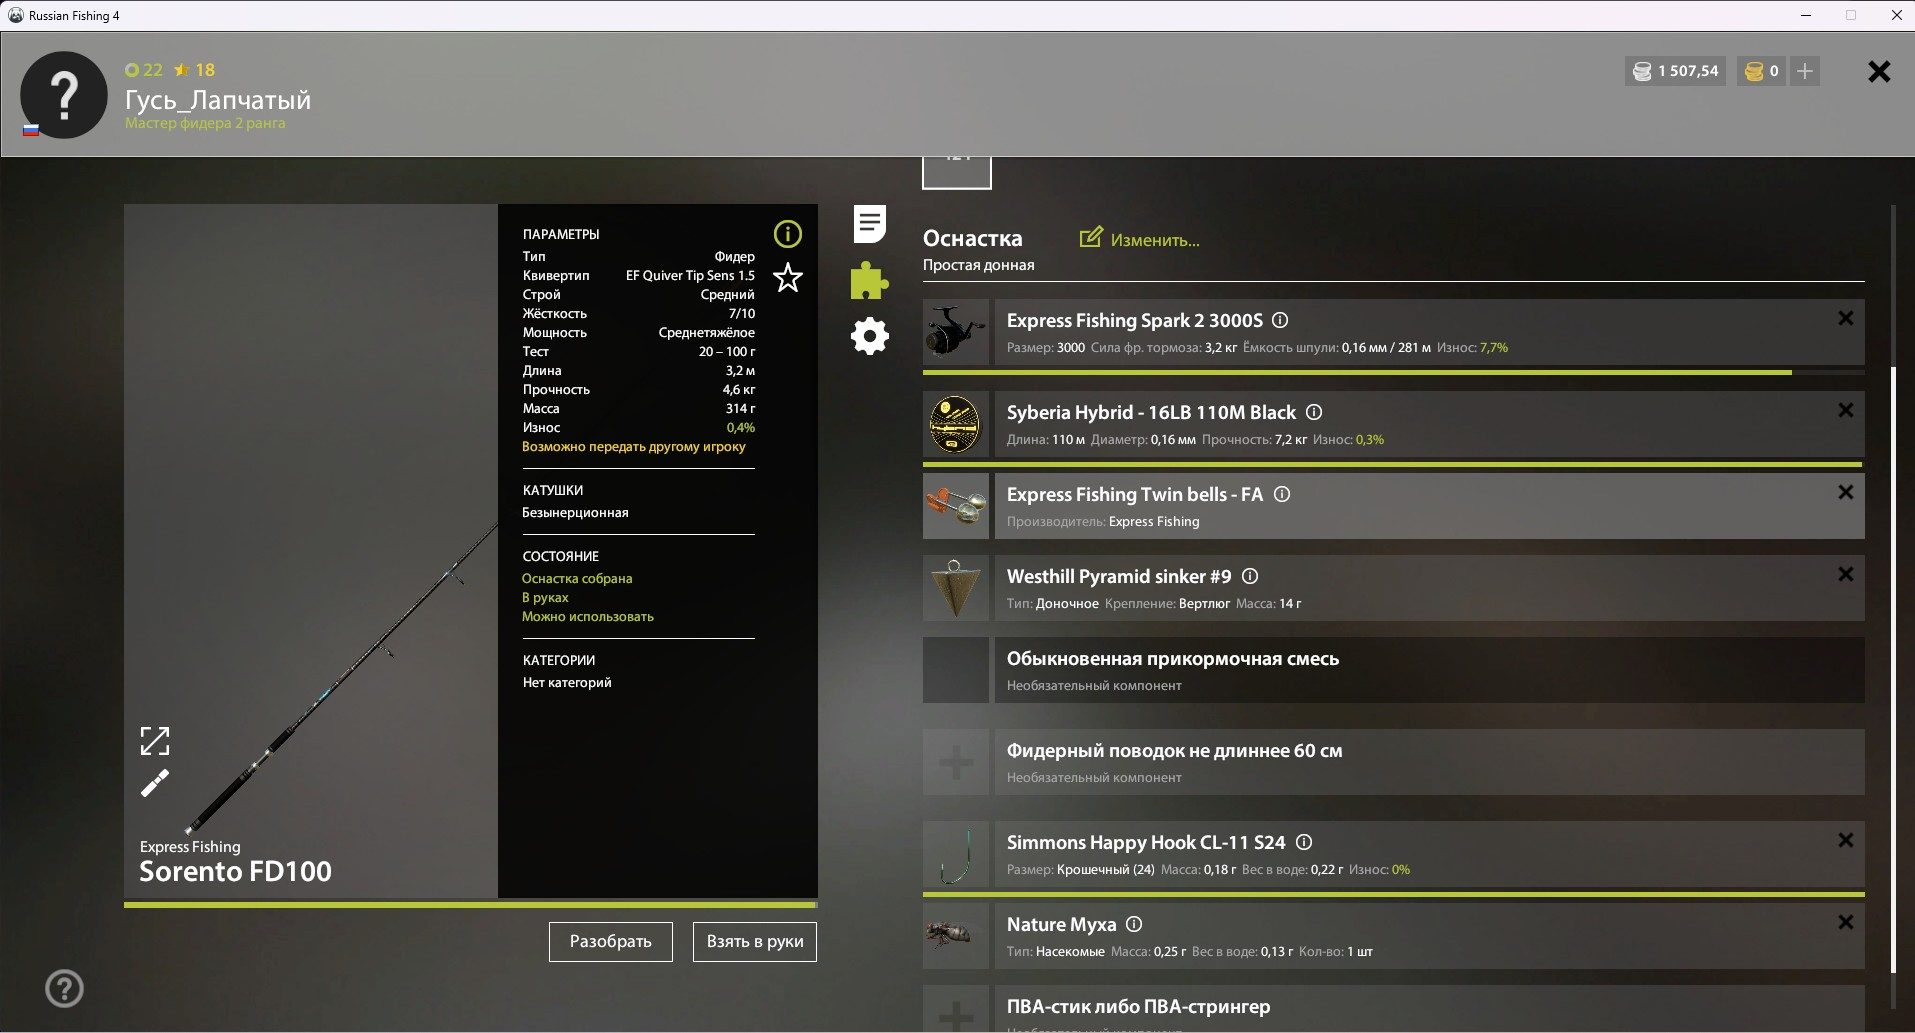Click the rank text Мастер фидера 2 ранга

pyautogui.click(x=205, y=123)
